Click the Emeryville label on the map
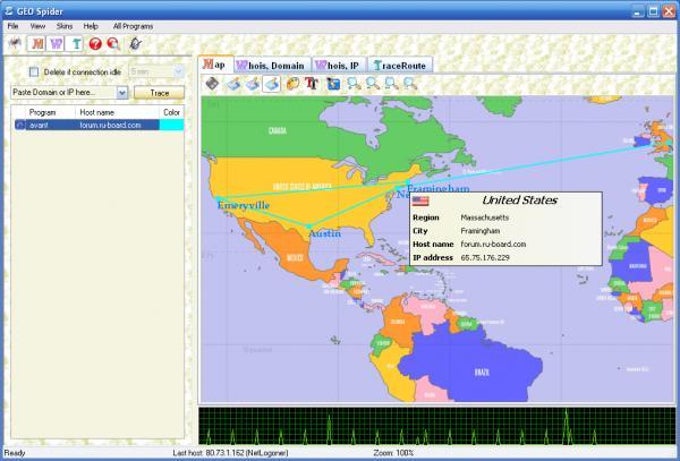The height and width of the screenshot is (461, 680). coord(243,205)
